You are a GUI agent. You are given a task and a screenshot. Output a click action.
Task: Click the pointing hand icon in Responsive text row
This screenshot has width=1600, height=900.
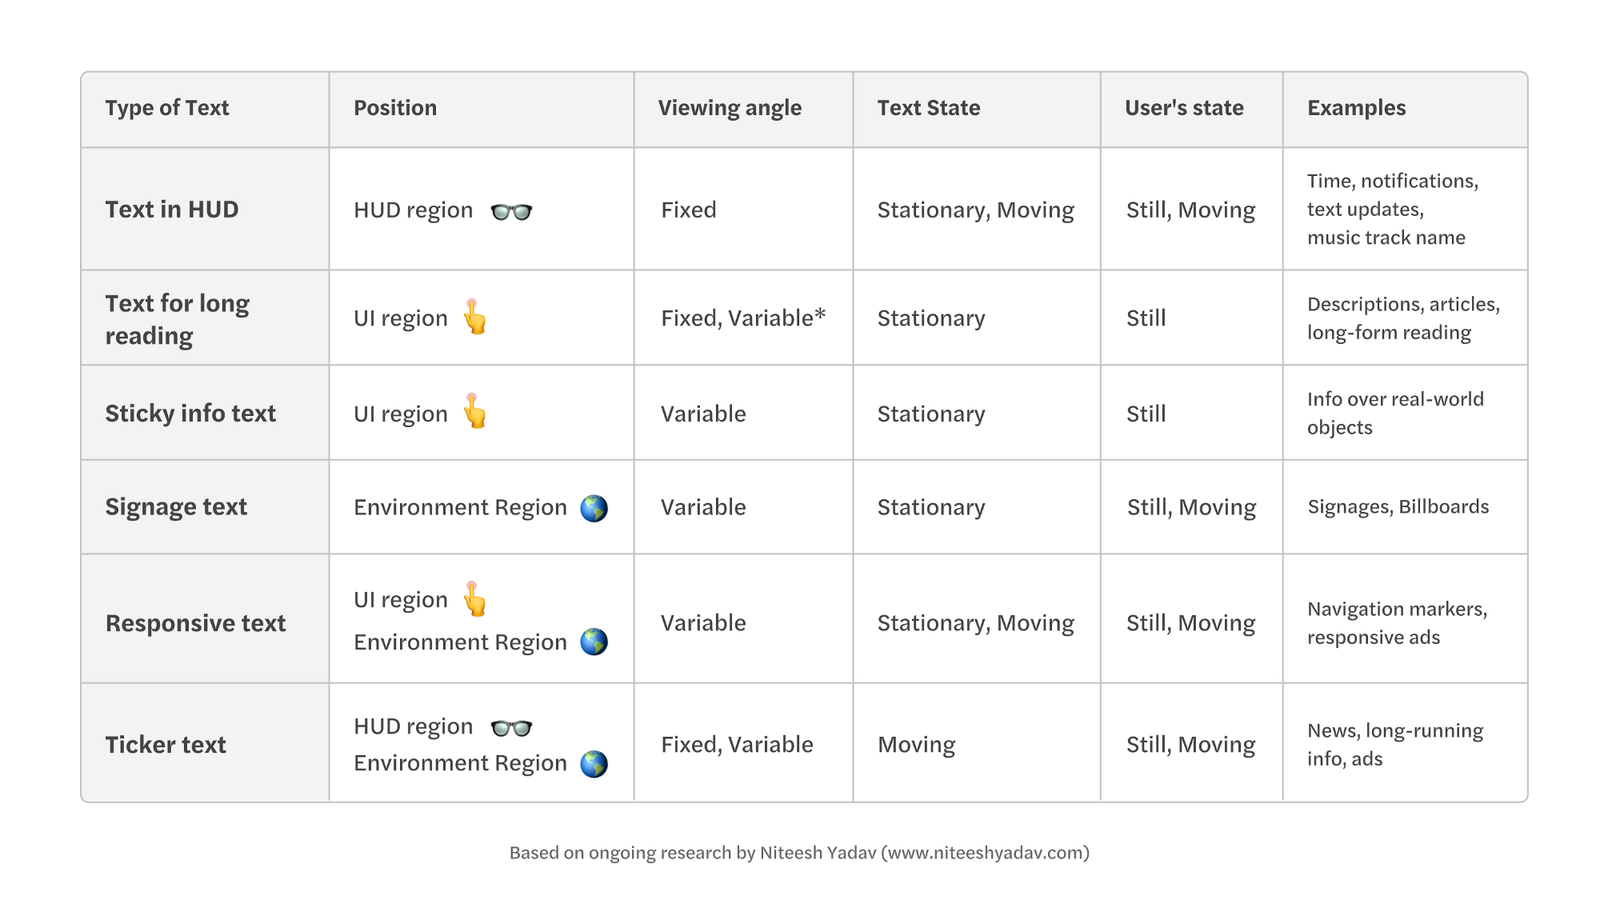(x=475, y=599)
